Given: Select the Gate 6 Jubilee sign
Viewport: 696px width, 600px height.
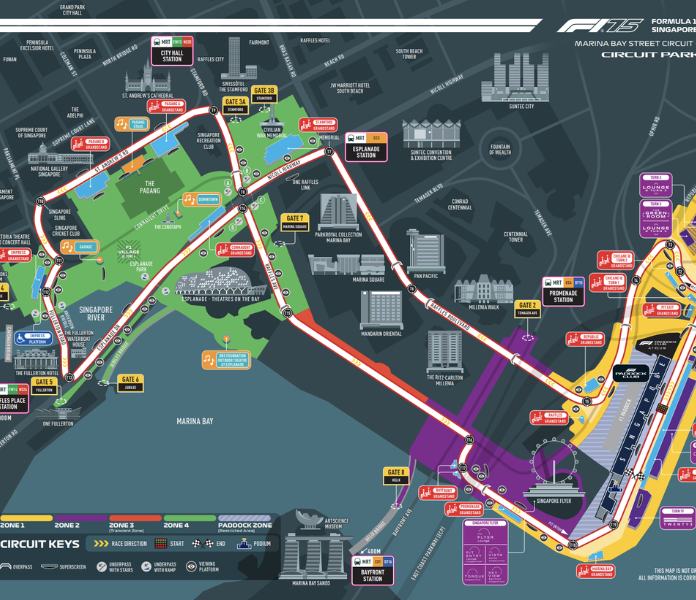Looking at the screenshot, I should [x=130, y=383].
